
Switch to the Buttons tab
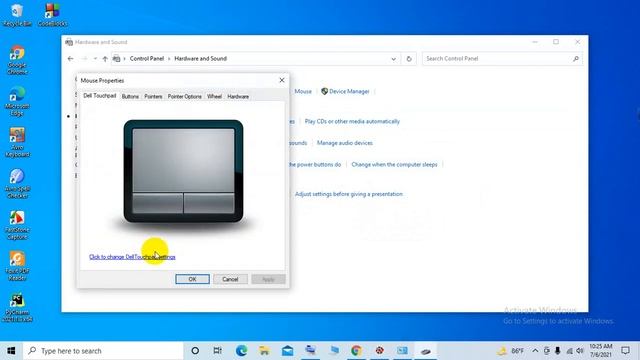tap(130, 97)
